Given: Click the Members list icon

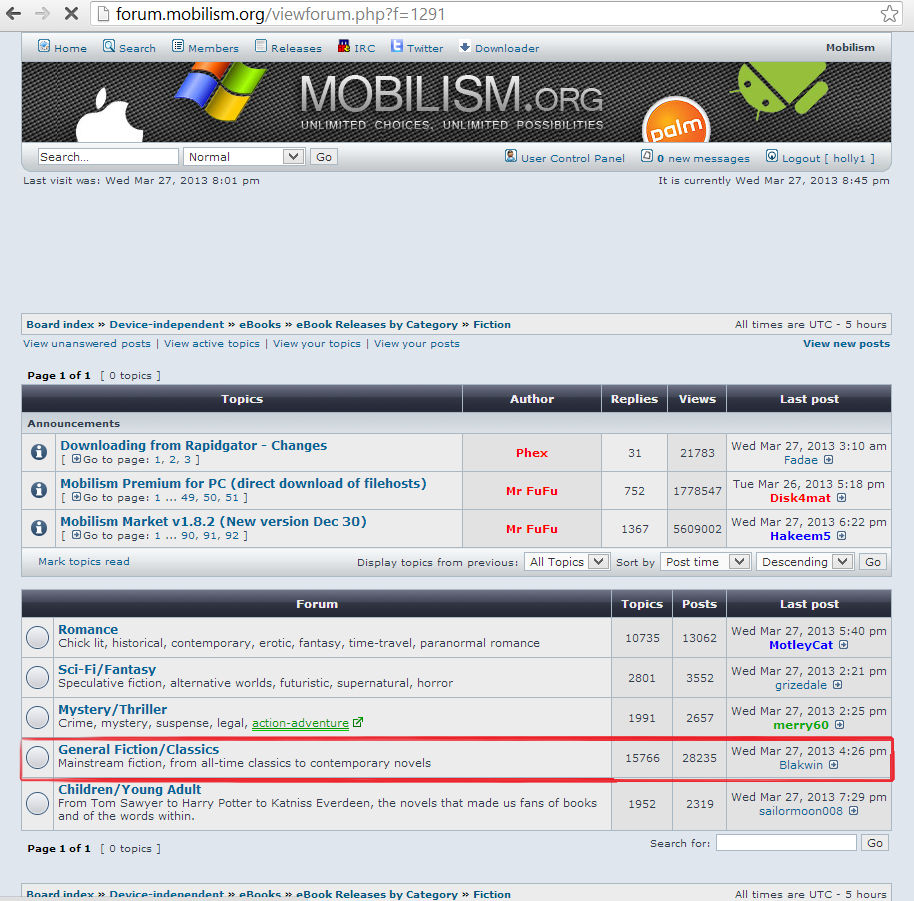Looking at the screenshot, I should 178,46.
